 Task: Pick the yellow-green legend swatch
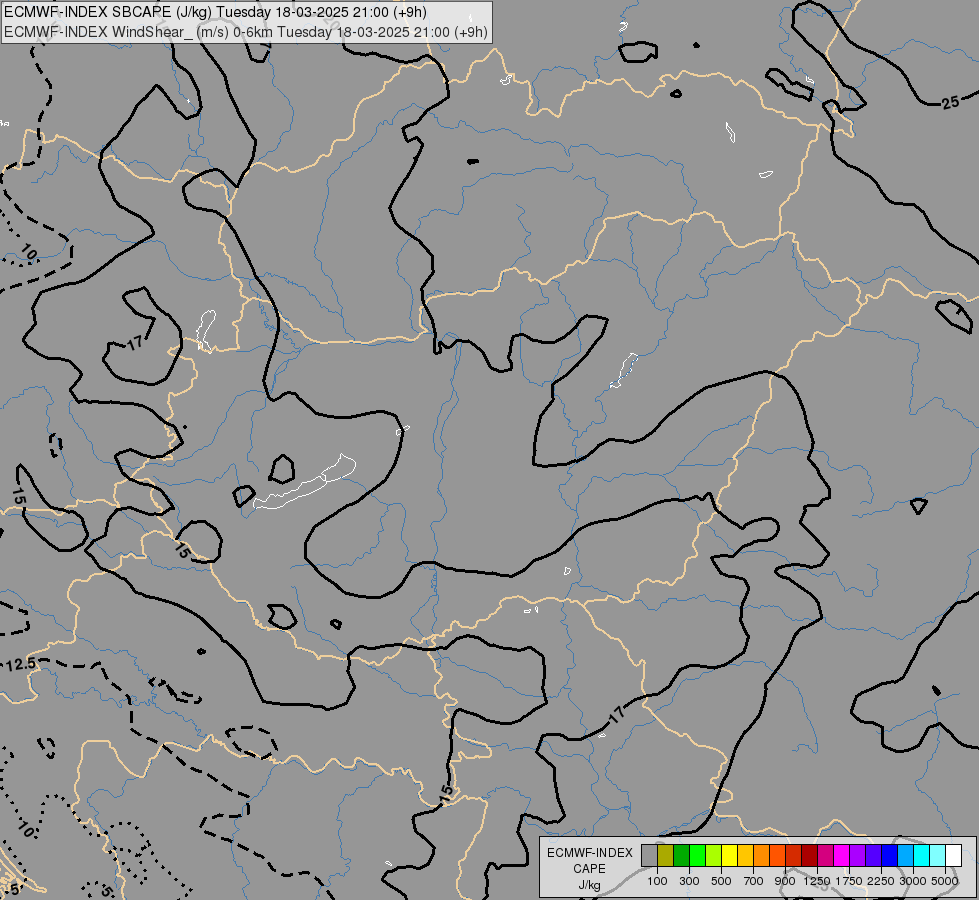click(x=714, y=856)
